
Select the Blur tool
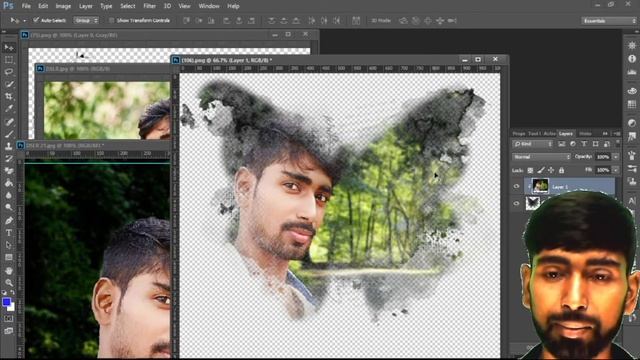9,195
